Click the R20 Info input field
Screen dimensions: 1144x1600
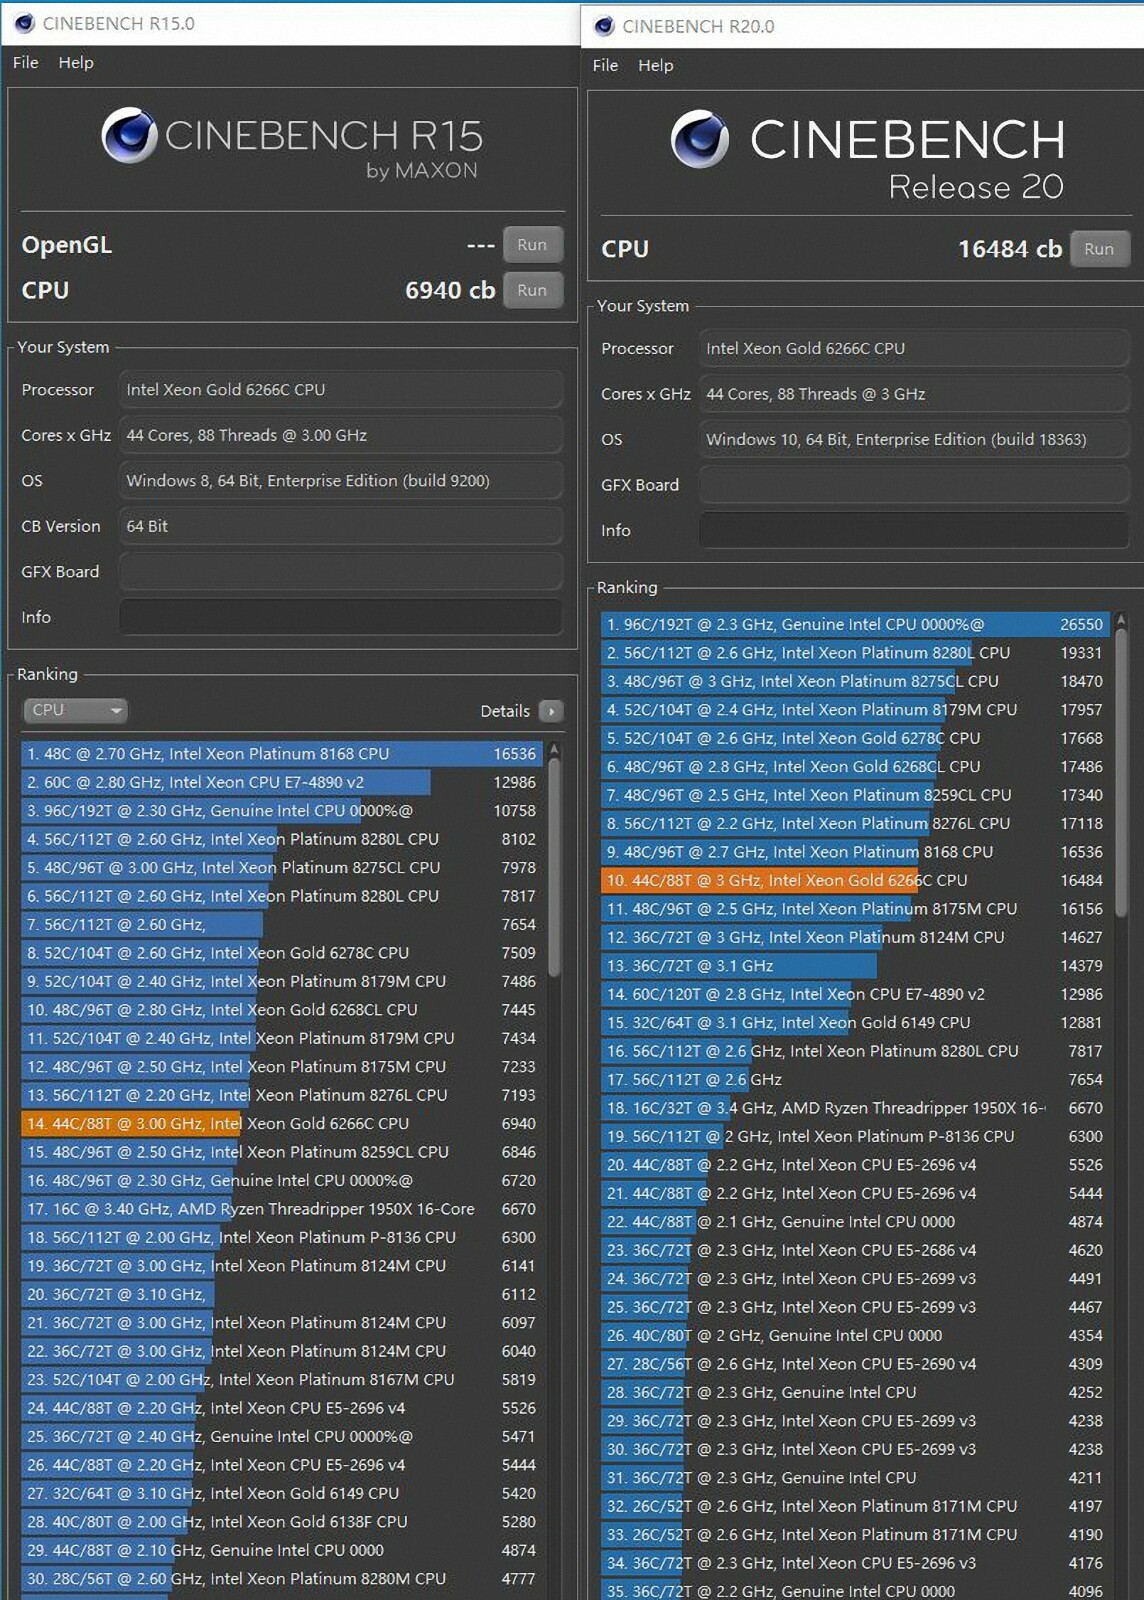pos(914,530)
